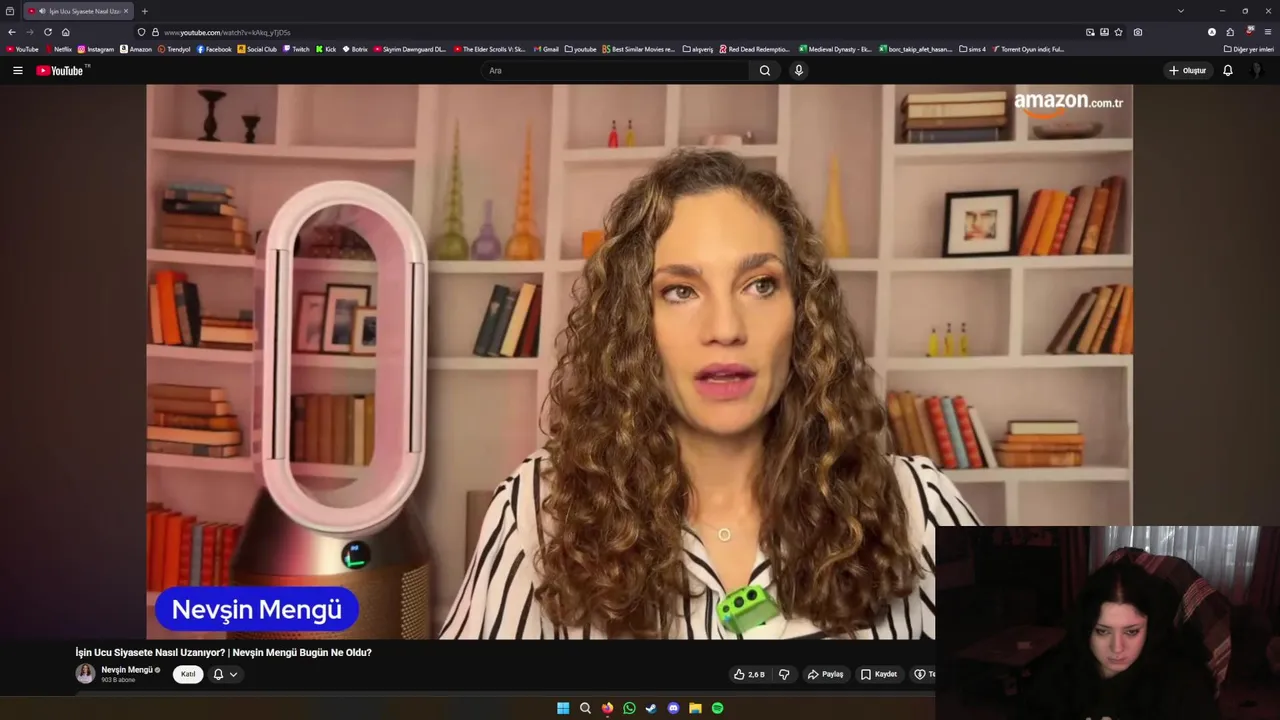Viewport: 1280px width, 720px height.
Task: Start voice search with microphone icon
Action: point(798,70)
